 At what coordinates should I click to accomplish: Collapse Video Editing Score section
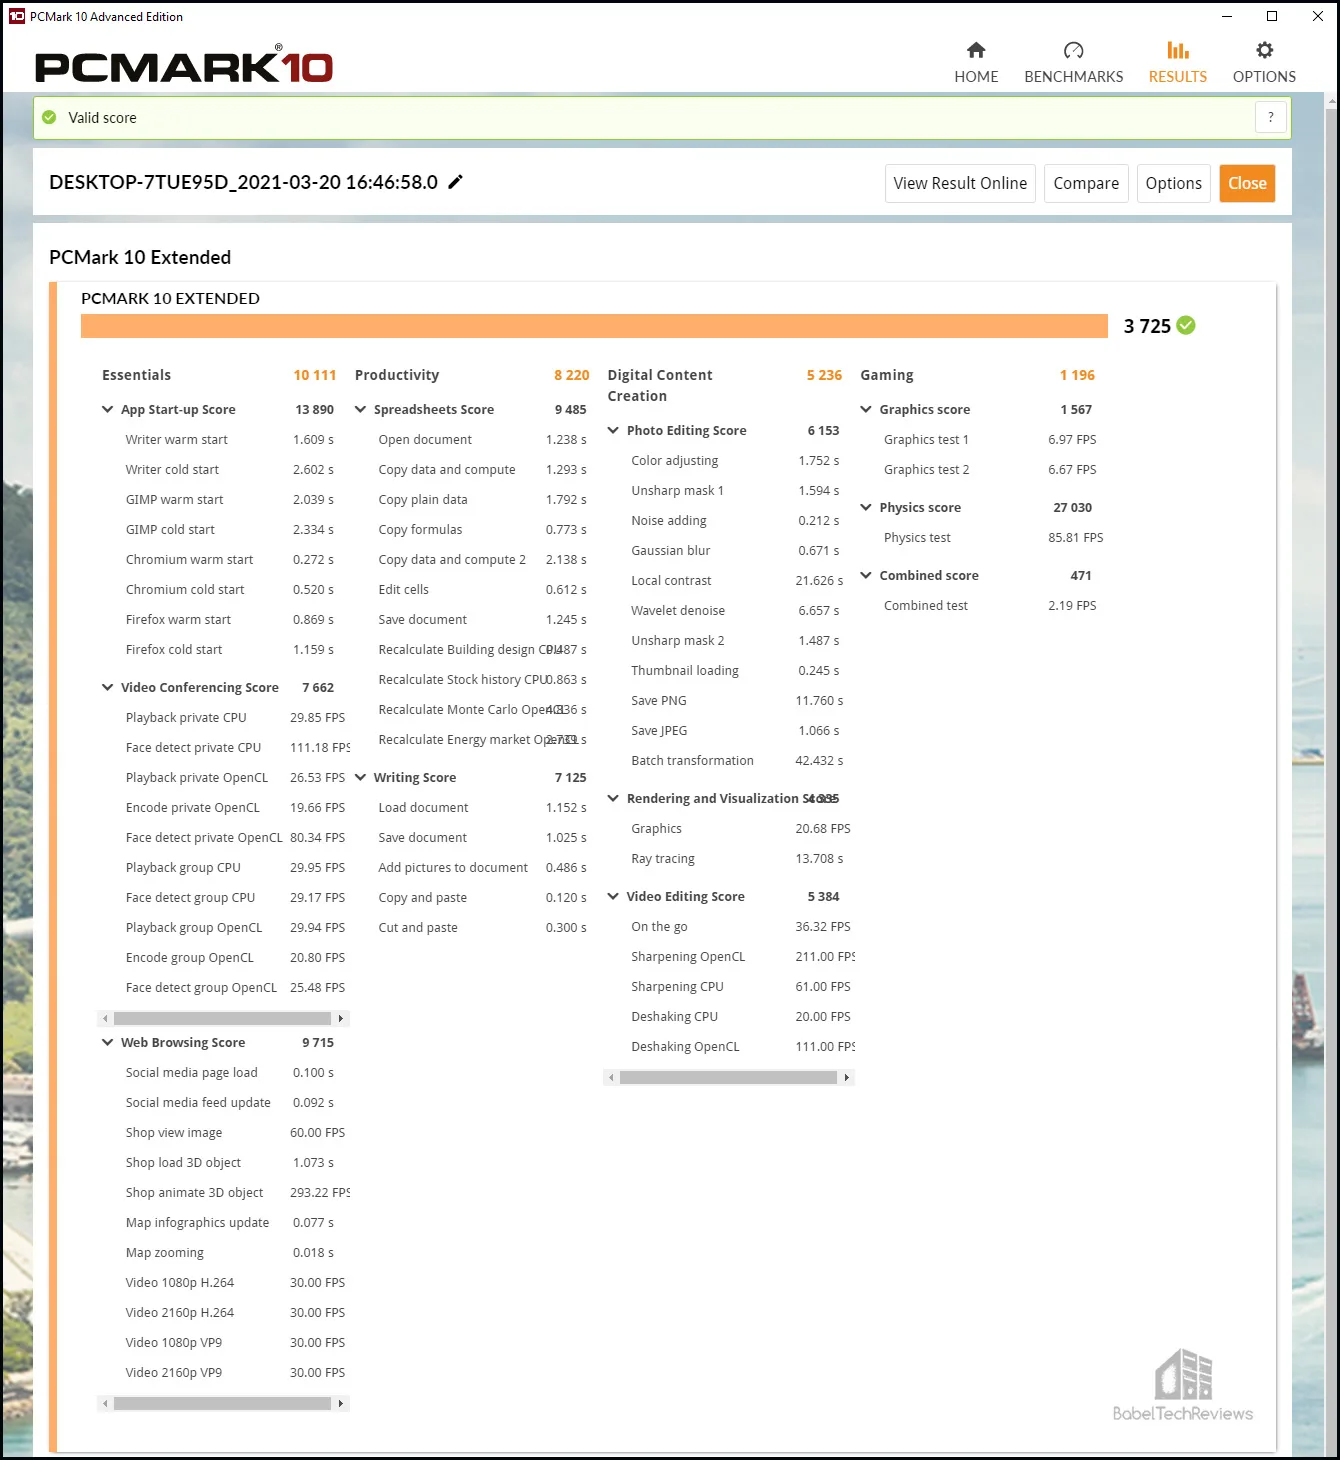click(x=613, y=896)
